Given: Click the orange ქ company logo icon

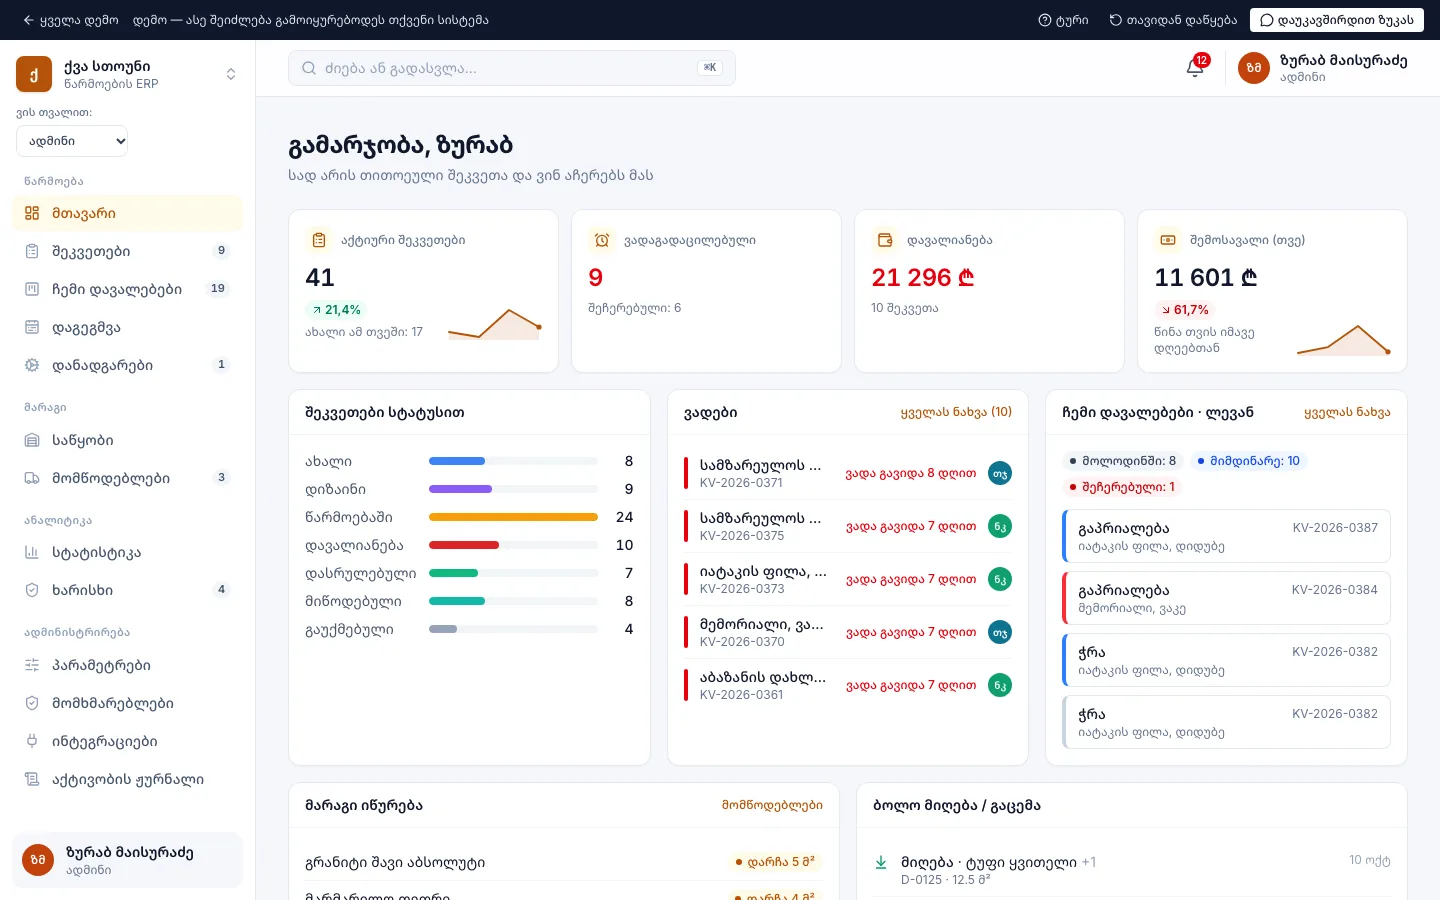Looking at the screenshot, I should pyautogui.click(x=34, y=74).
